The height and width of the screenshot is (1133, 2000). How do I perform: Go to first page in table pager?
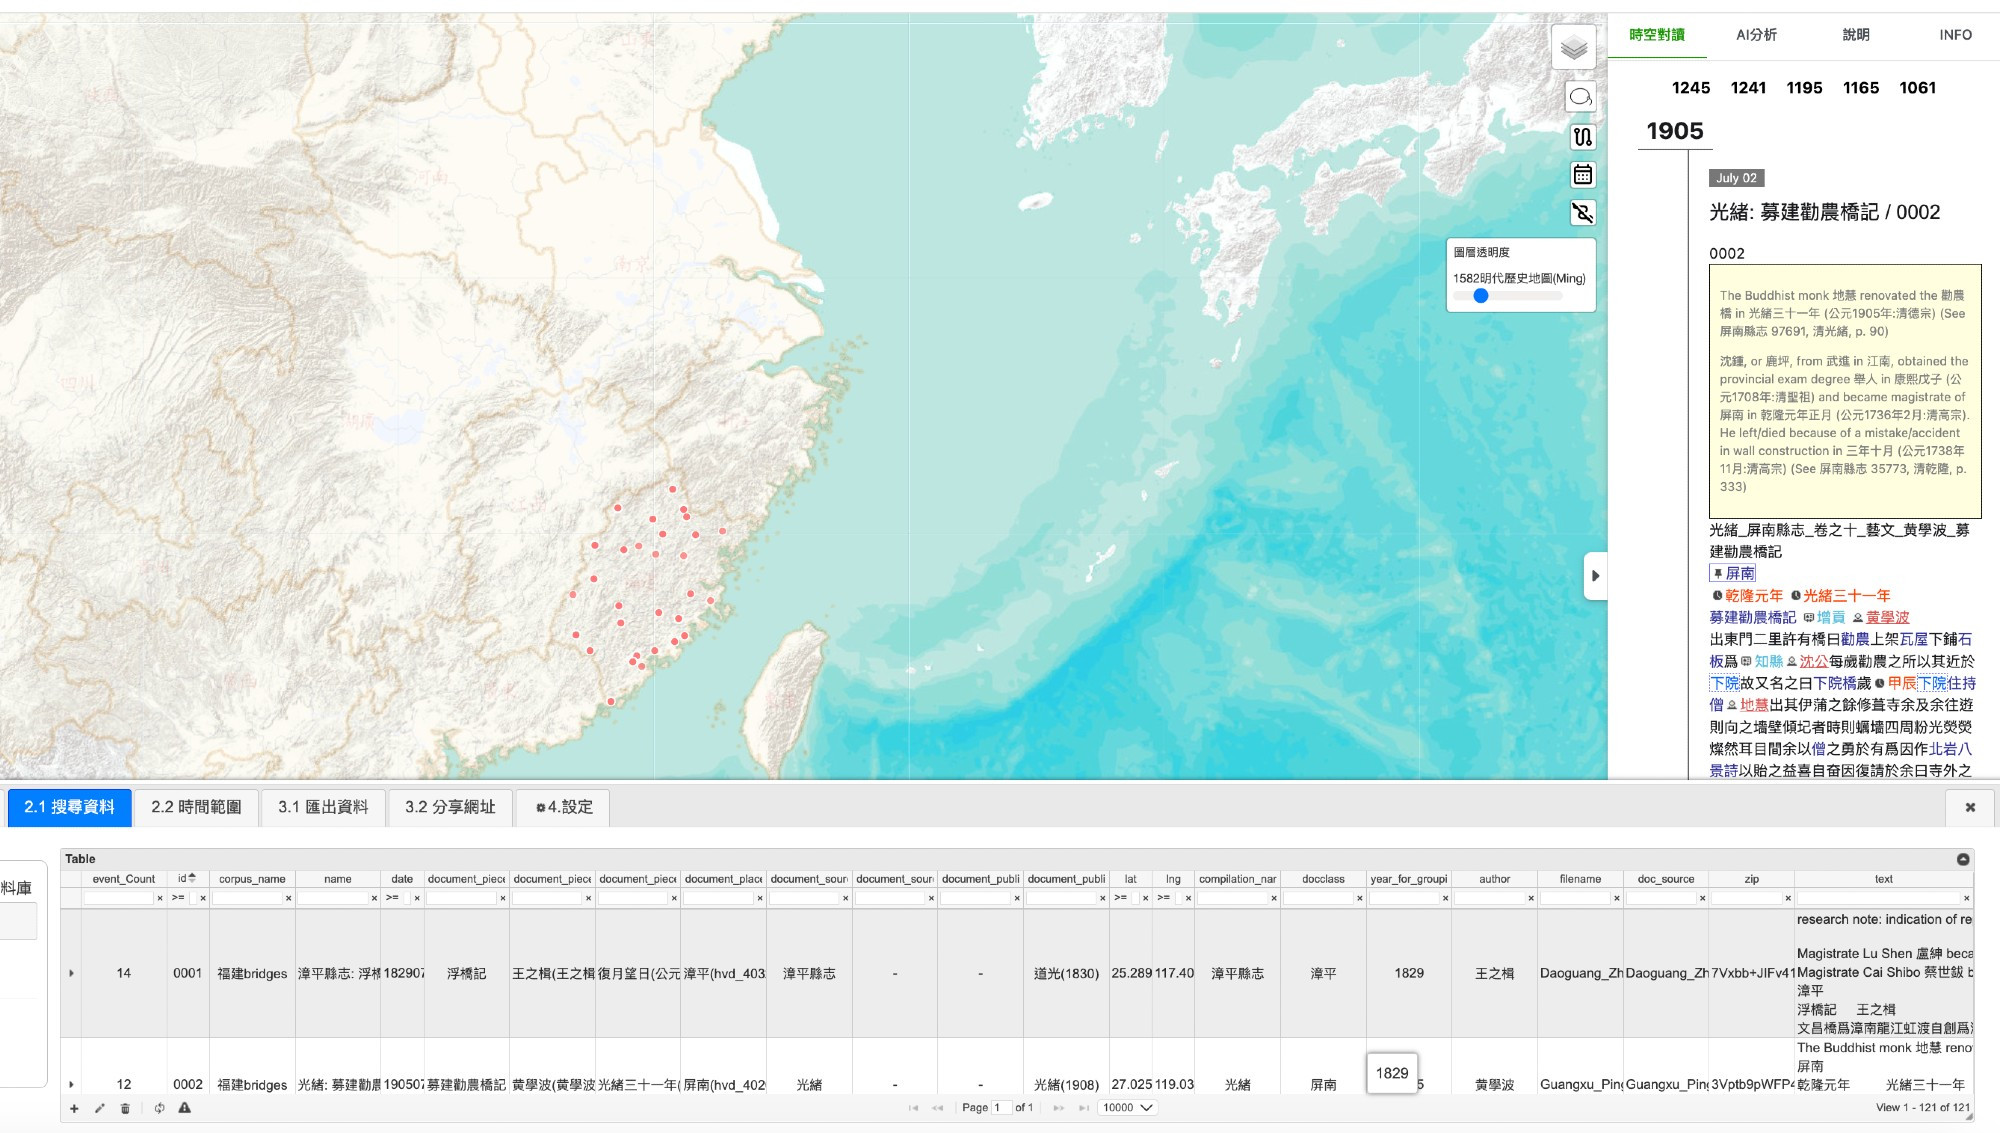[913, 1108]
